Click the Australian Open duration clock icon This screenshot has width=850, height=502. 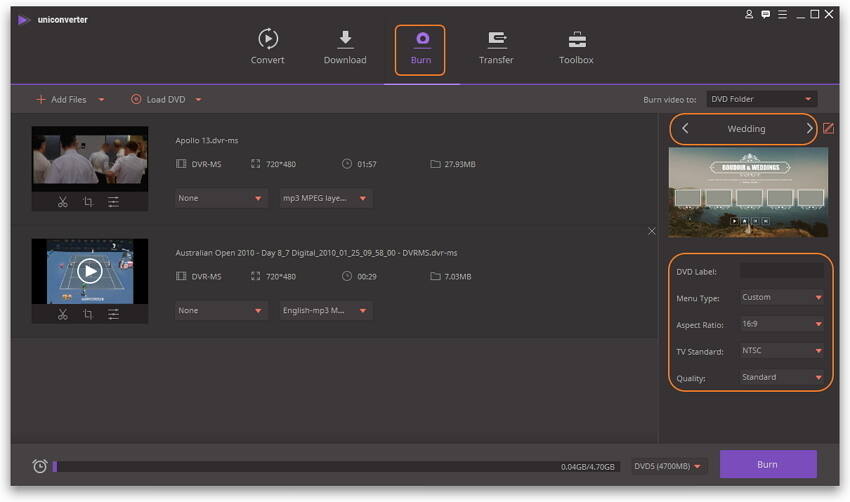coord(347,276)
